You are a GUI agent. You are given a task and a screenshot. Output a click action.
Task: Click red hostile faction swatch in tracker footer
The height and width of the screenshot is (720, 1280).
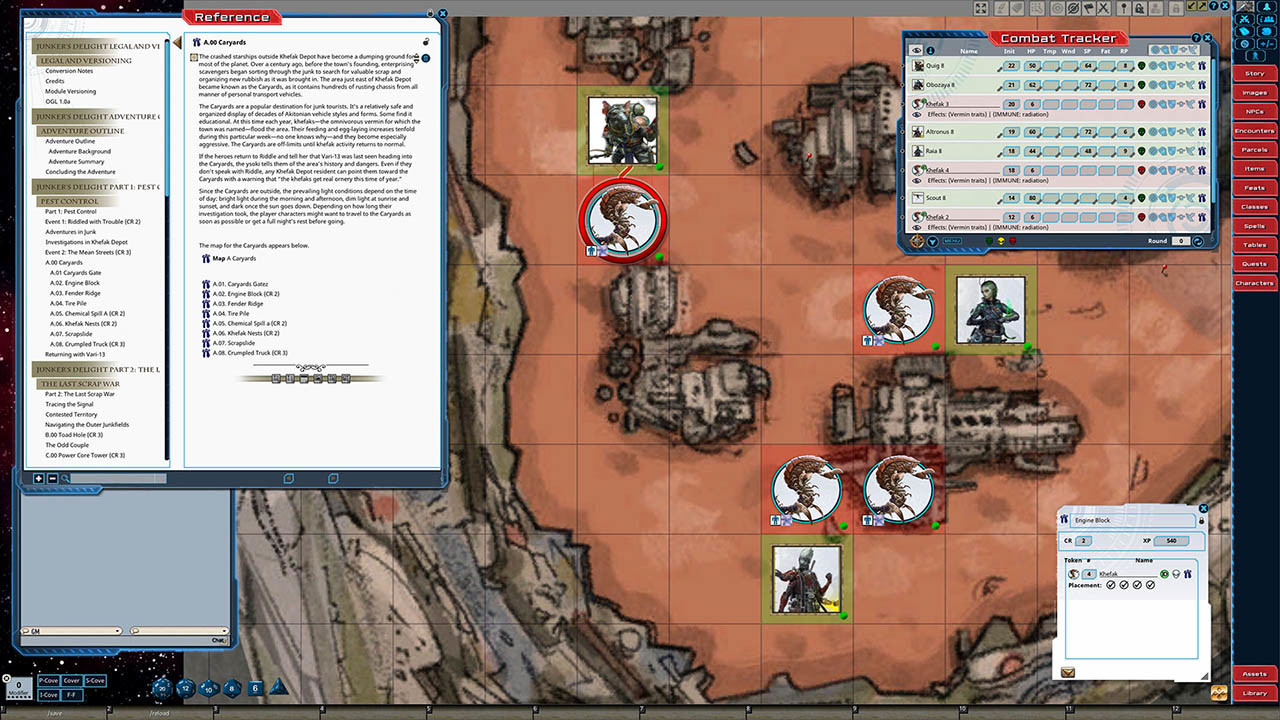(x=1013, y=241)
